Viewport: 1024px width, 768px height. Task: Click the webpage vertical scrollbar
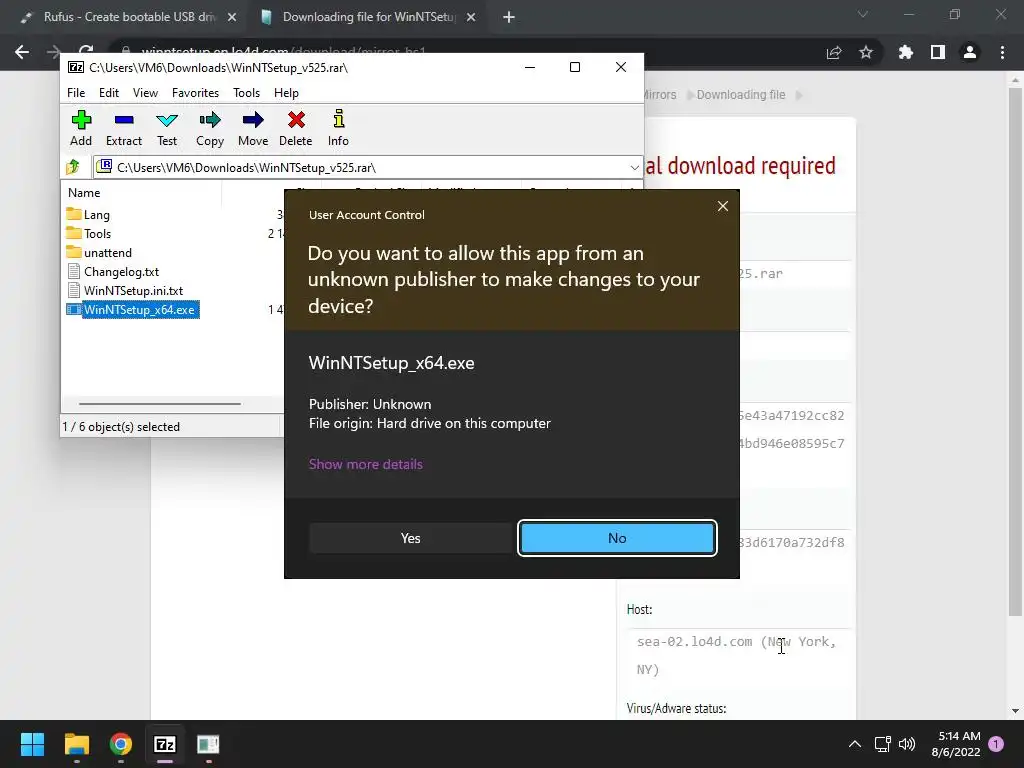(x=1015, y=351)
